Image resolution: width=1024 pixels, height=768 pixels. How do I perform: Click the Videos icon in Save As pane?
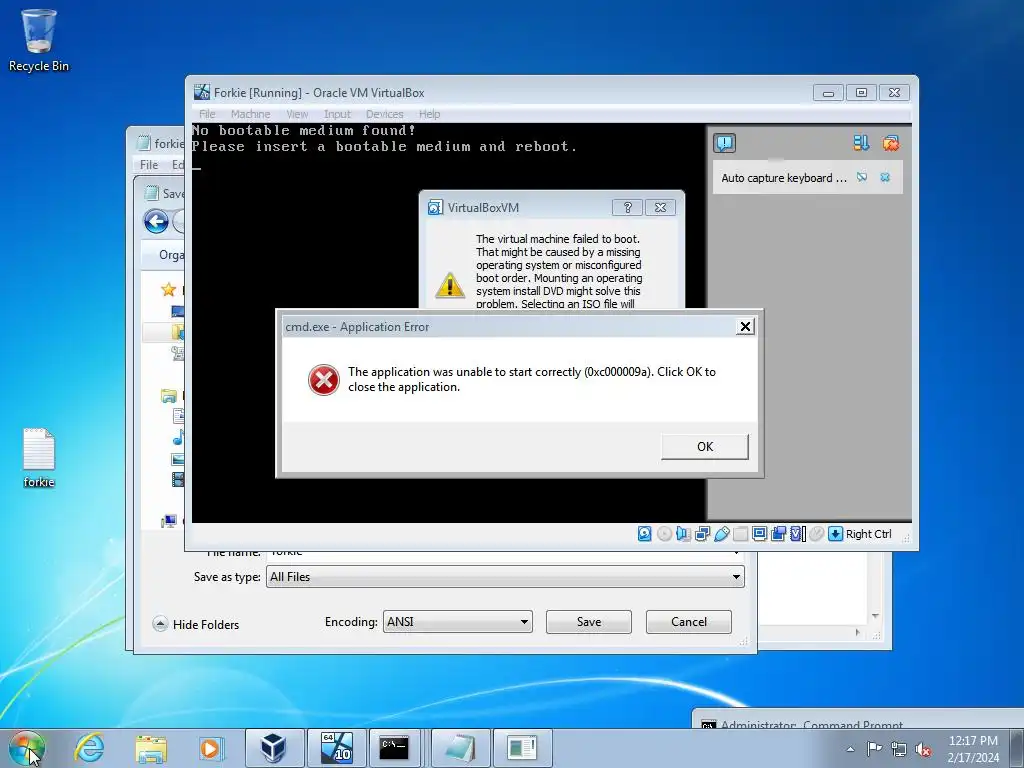pyautogui.click(x=178, y=480)
